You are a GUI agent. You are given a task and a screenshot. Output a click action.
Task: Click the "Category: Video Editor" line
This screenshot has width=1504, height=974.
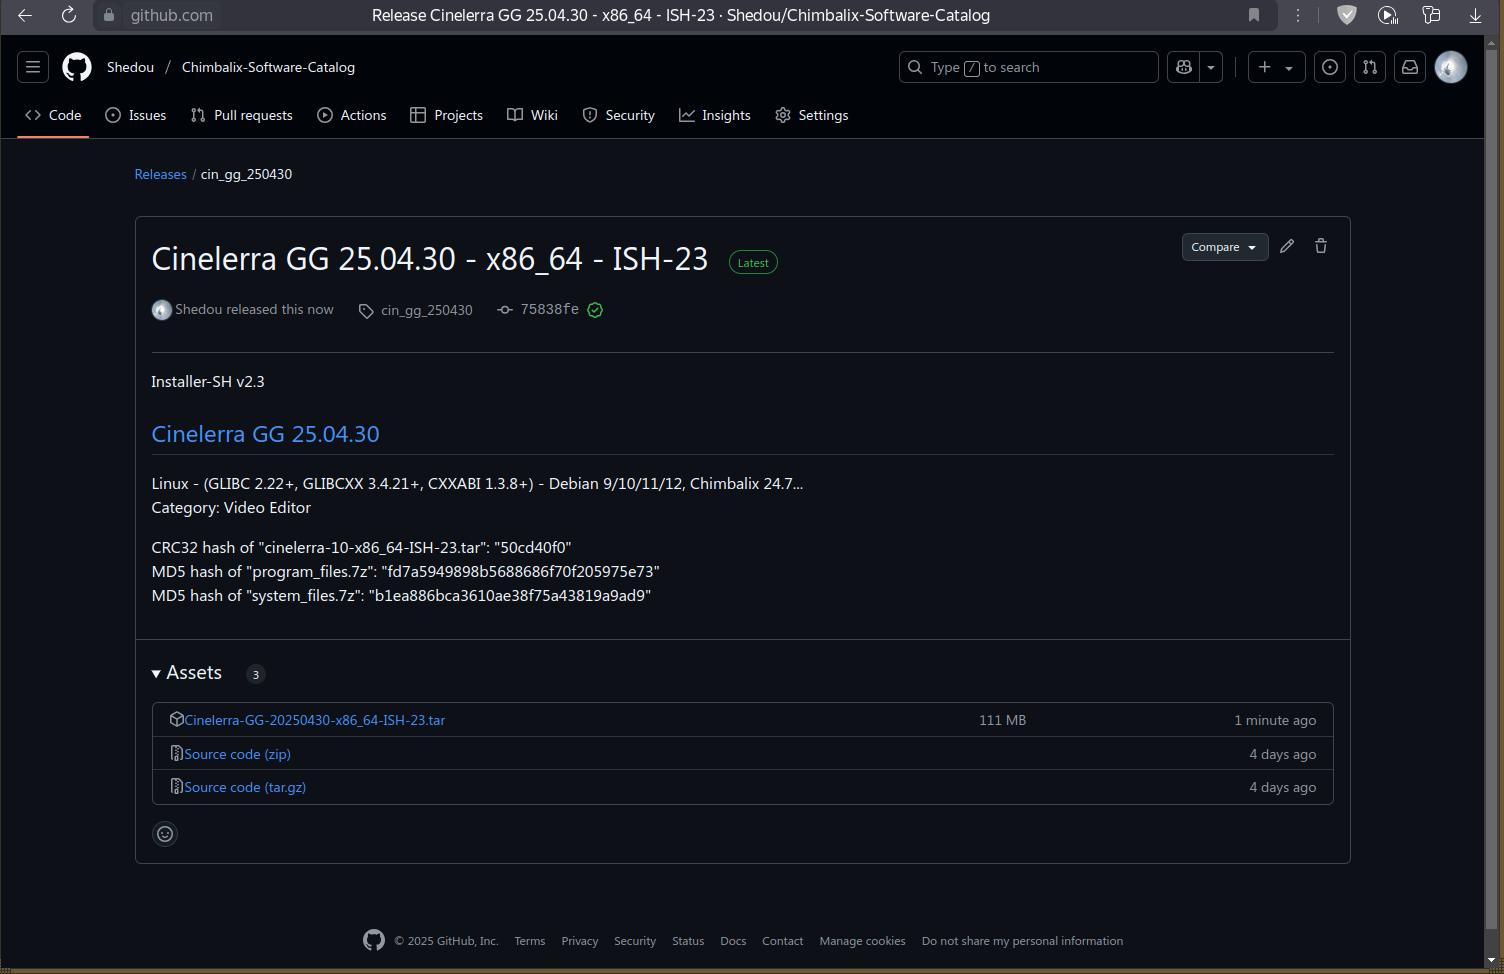231,507
